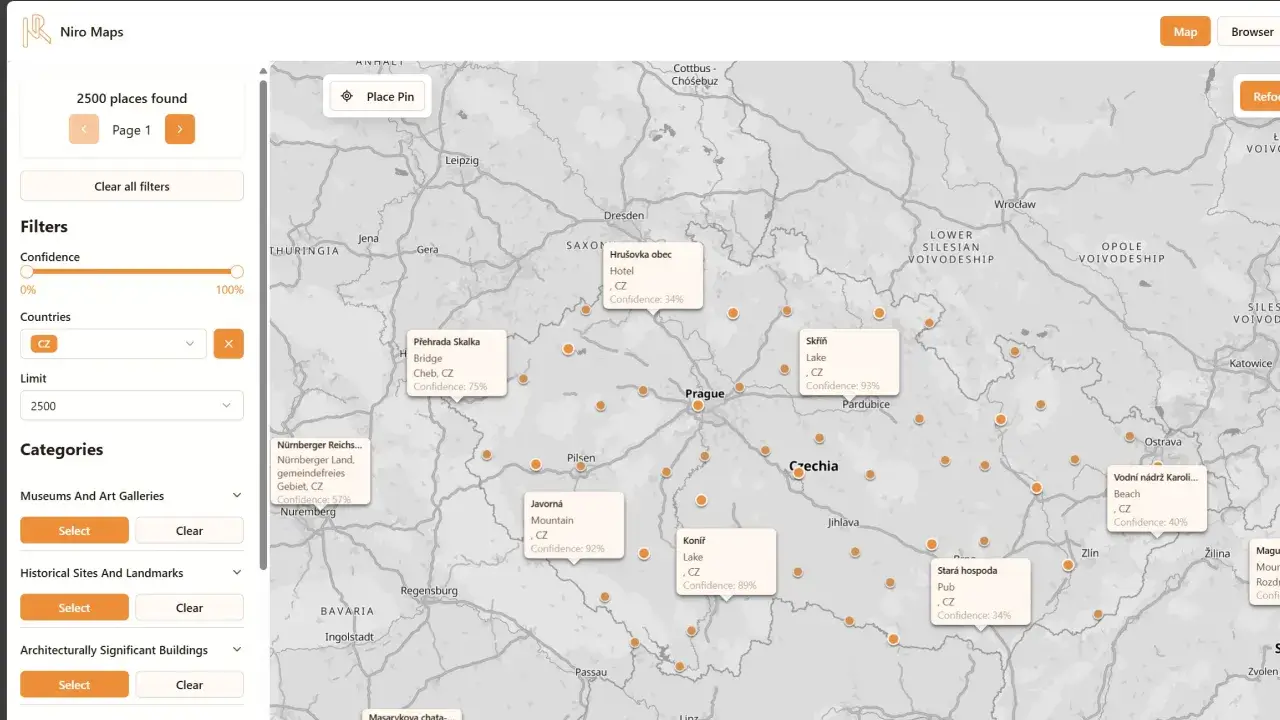This screenshot has width=1280, height=720.
Task: Clear Architecturally Significant Buildings selection
Action: [189, 684]
